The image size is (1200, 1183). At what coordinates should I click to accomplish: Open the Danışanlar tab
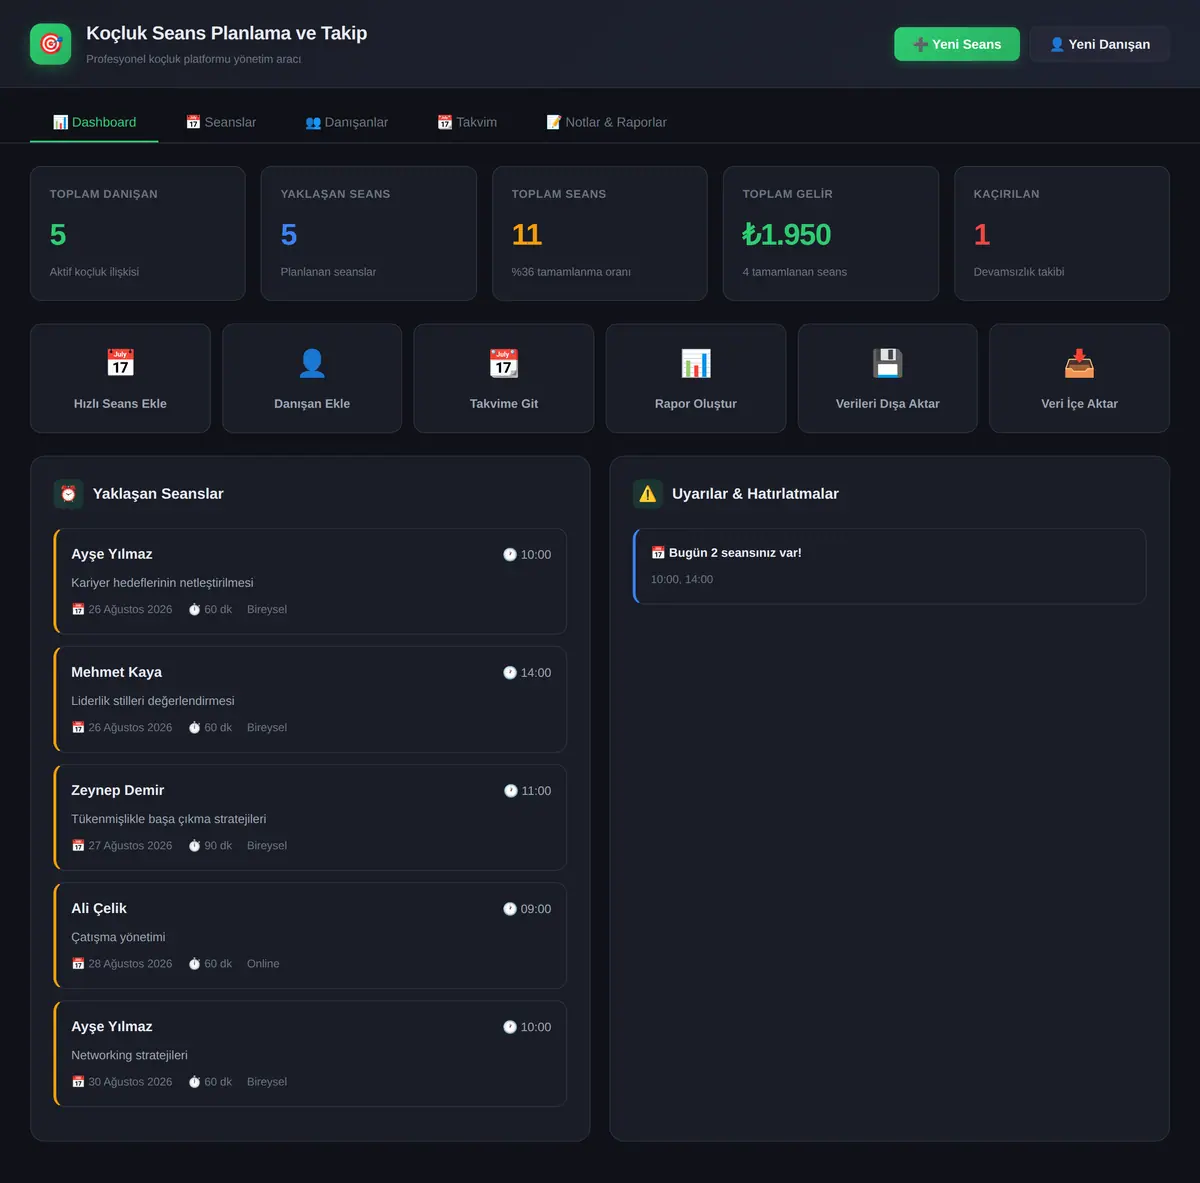pyautogui.click(x=346, y=122)
